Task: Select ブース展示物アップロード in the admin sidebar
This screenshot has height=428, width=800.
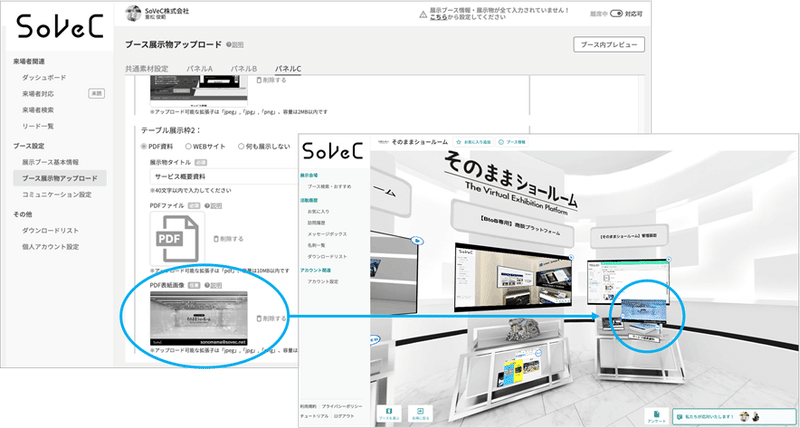Action: [x=60, y=178]
